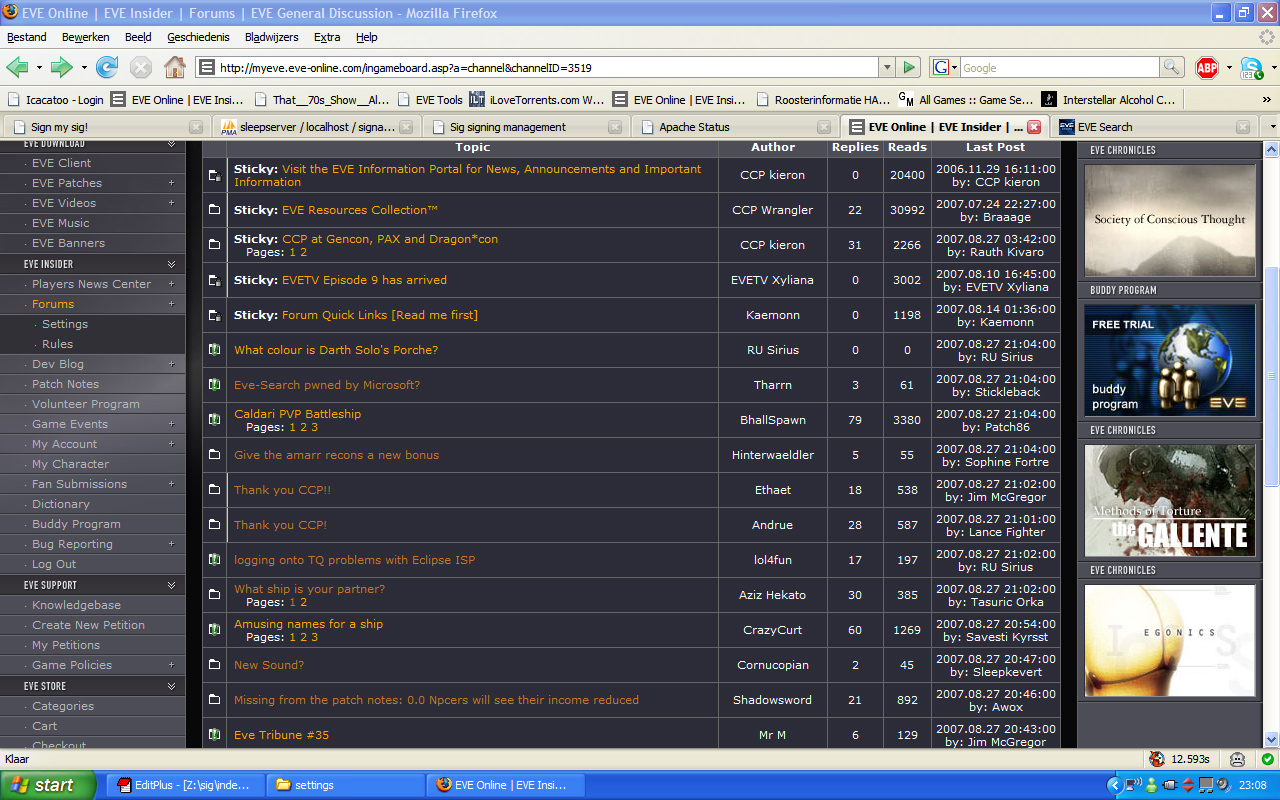Open the list-all-tabs dropdown arrow

1272,127
